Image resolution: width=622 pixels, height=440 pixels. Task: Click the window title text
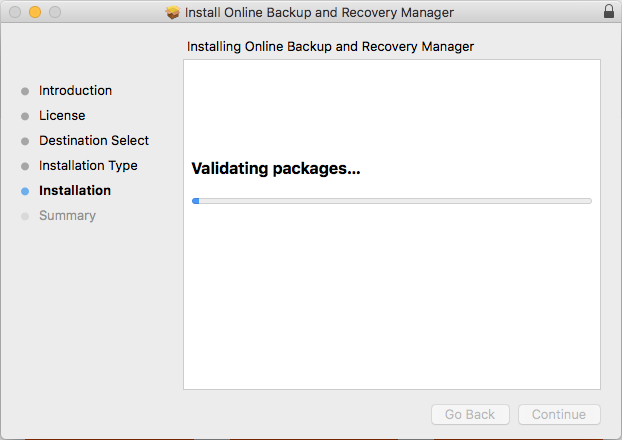pos(319,12)
